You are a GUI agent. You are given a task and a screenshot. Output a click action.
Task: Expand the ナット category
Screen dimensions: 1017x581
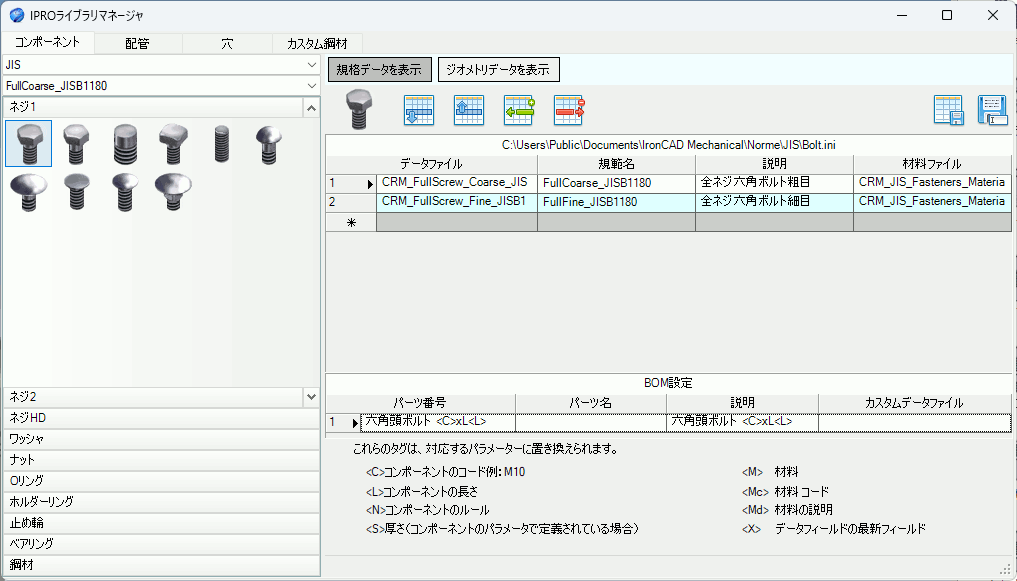coord(162,460)
